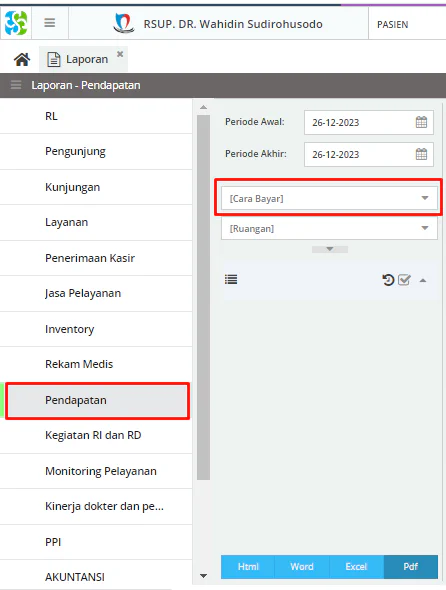The height and width of the screenshot is (590, 446).
Task: Click the hospital logo beside RSUP title
Action: pos(124,23)
